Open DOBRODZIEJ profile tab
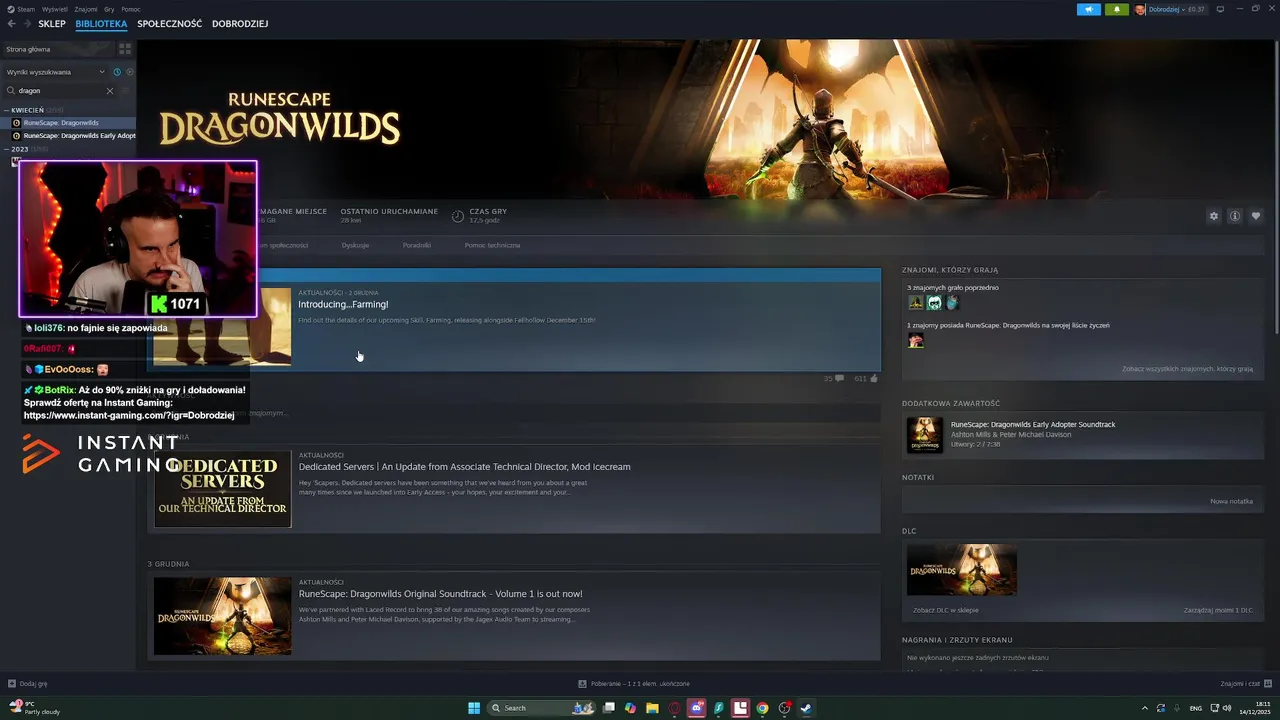 240,24
